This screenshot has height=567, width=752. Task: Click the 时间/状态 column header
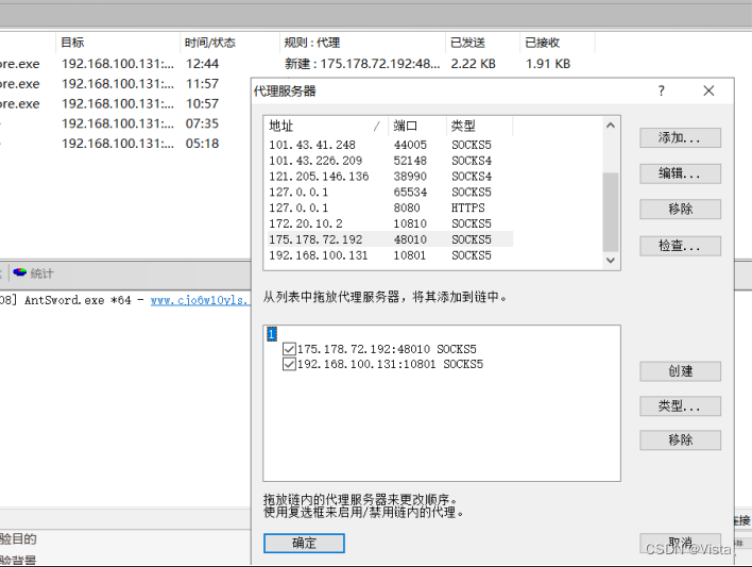[x=230, y=43]
